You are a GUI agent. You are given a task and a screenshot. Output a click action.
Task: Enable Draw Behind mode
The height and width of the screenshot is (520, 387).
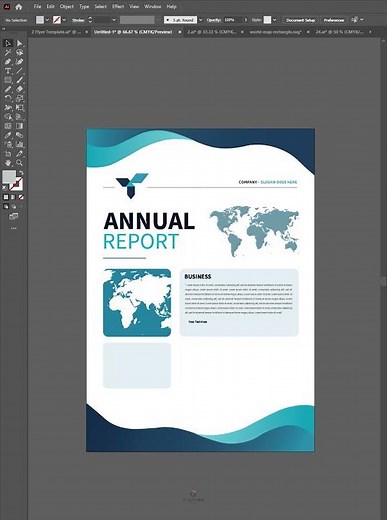pos(13,207)
